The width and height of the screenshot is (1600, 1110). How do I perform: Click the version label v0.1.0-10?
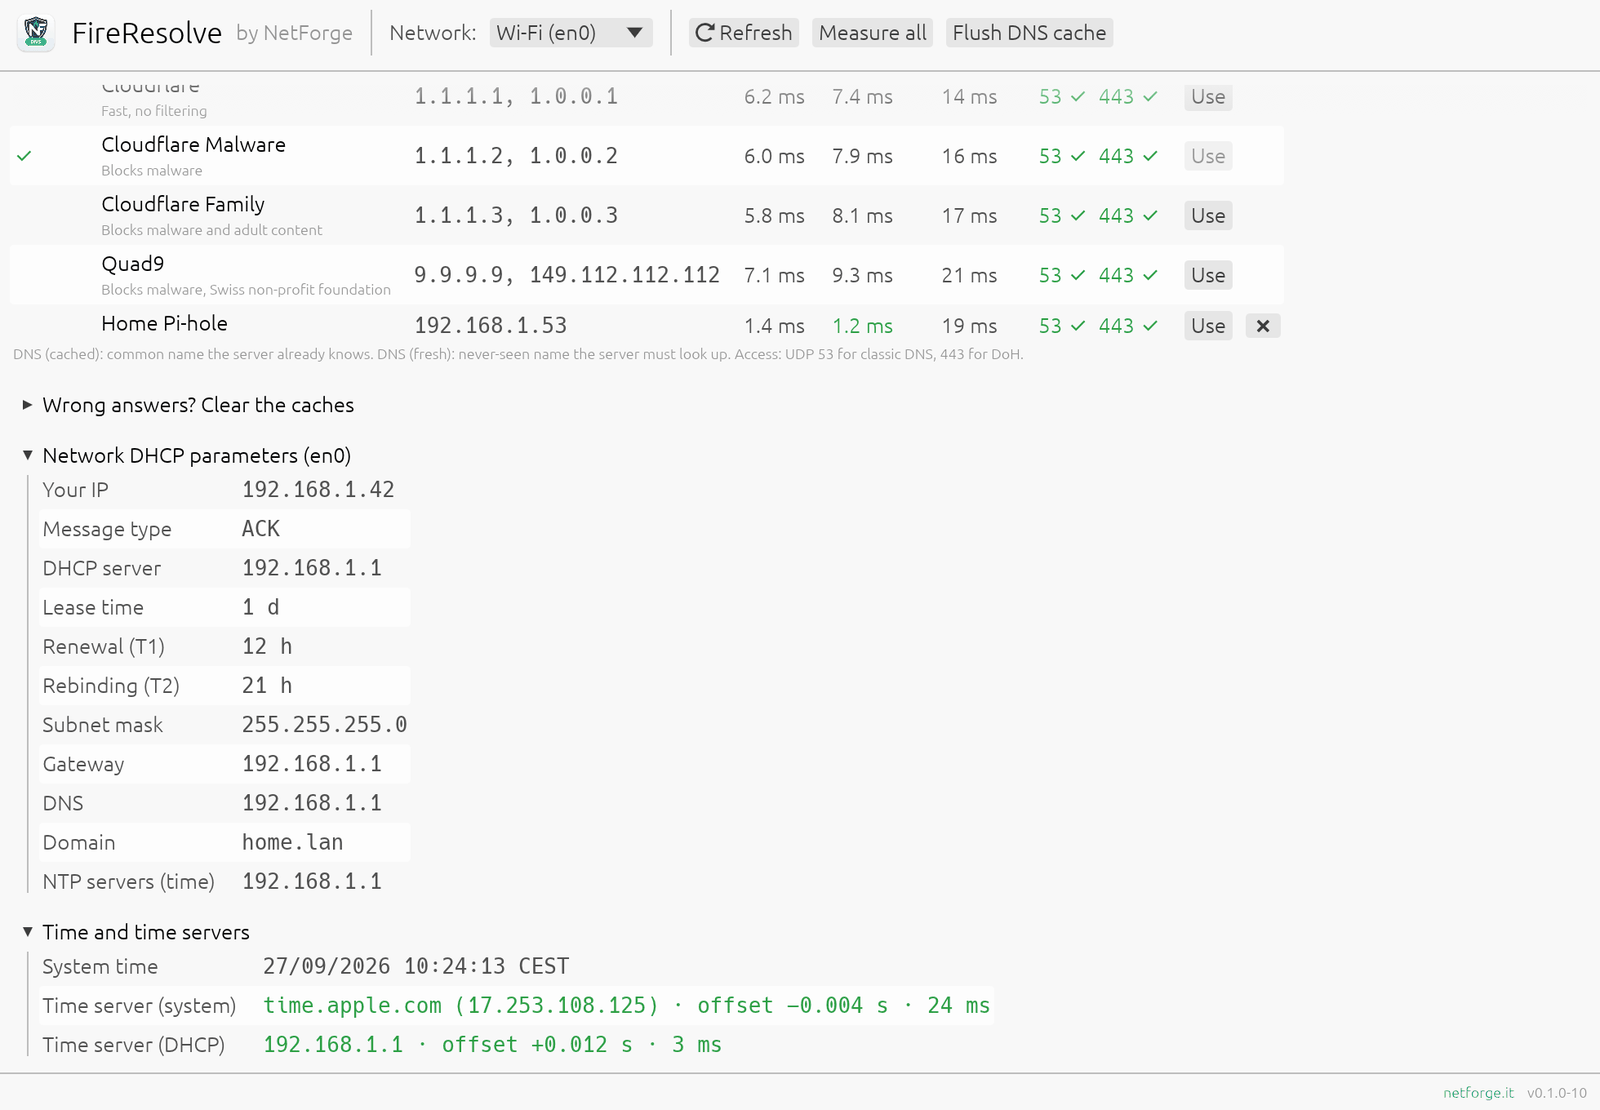click(1556, 1093)
